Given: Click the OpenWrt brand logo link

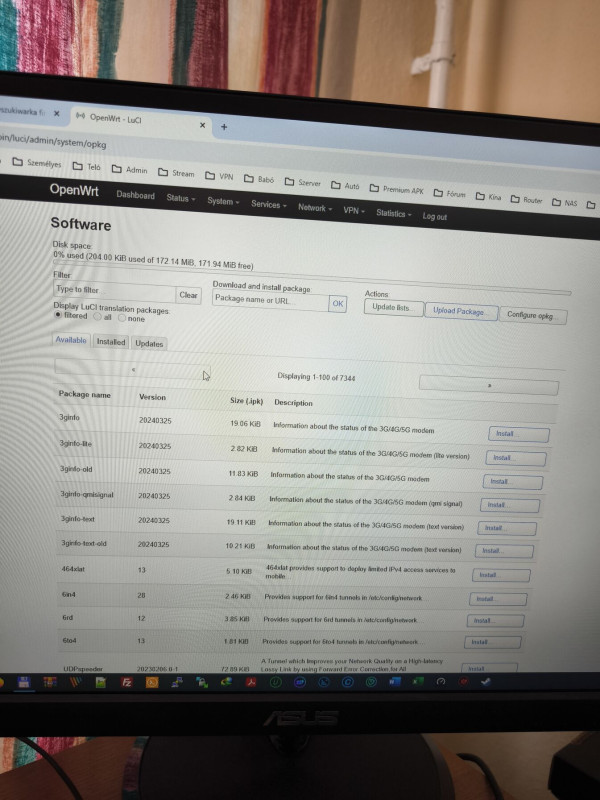Looking at the screenshot, I should point(74,190).
